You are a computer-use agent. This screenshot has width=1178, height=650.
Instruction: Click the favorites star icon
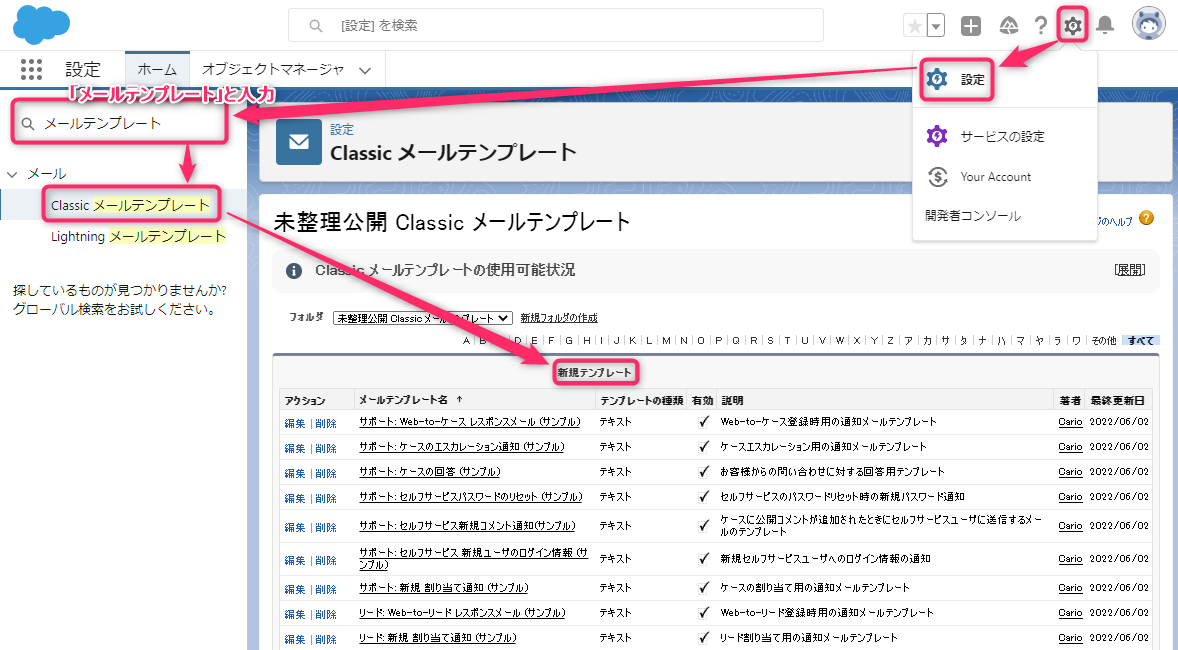[914, 26]
